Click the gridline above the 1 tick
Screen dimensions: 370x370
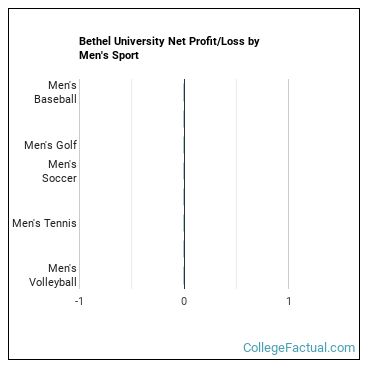click(289, 184)
